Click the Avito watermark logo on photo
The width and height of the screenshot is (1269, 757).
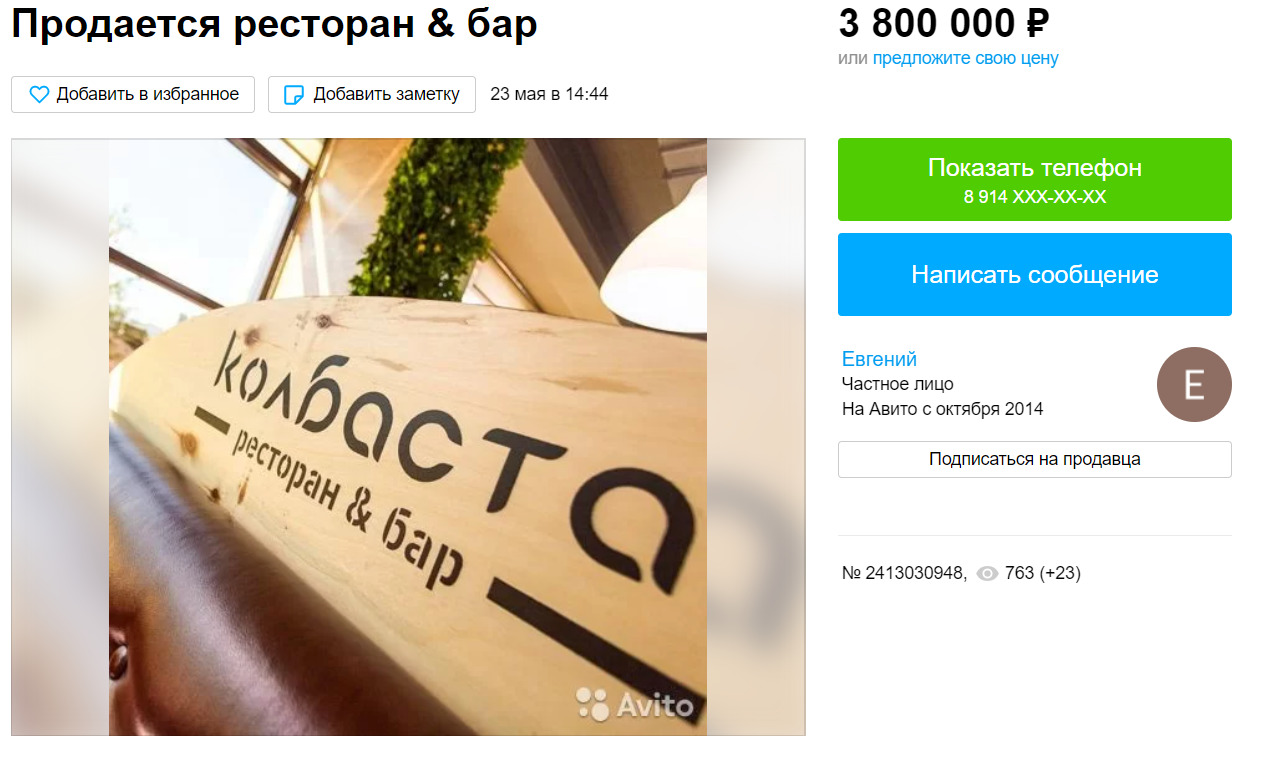point(635,705)
